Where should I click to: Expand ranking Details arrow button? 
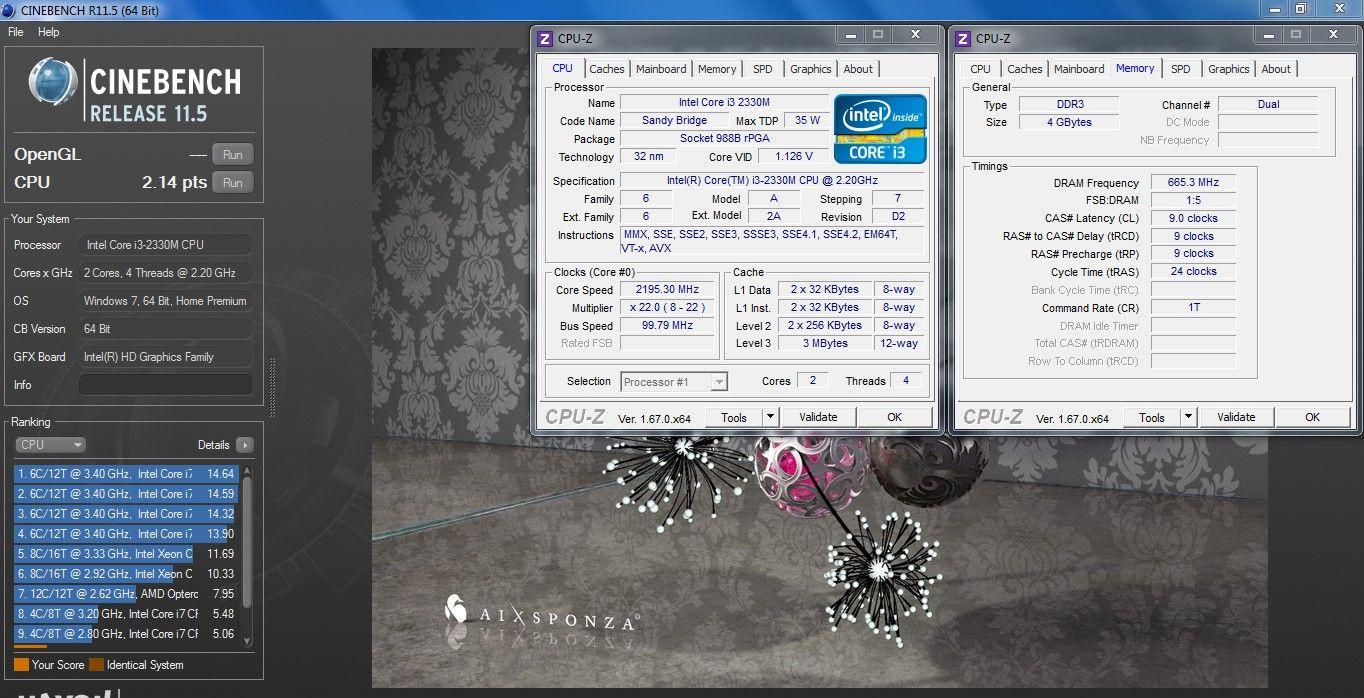[x=245, y=445]
